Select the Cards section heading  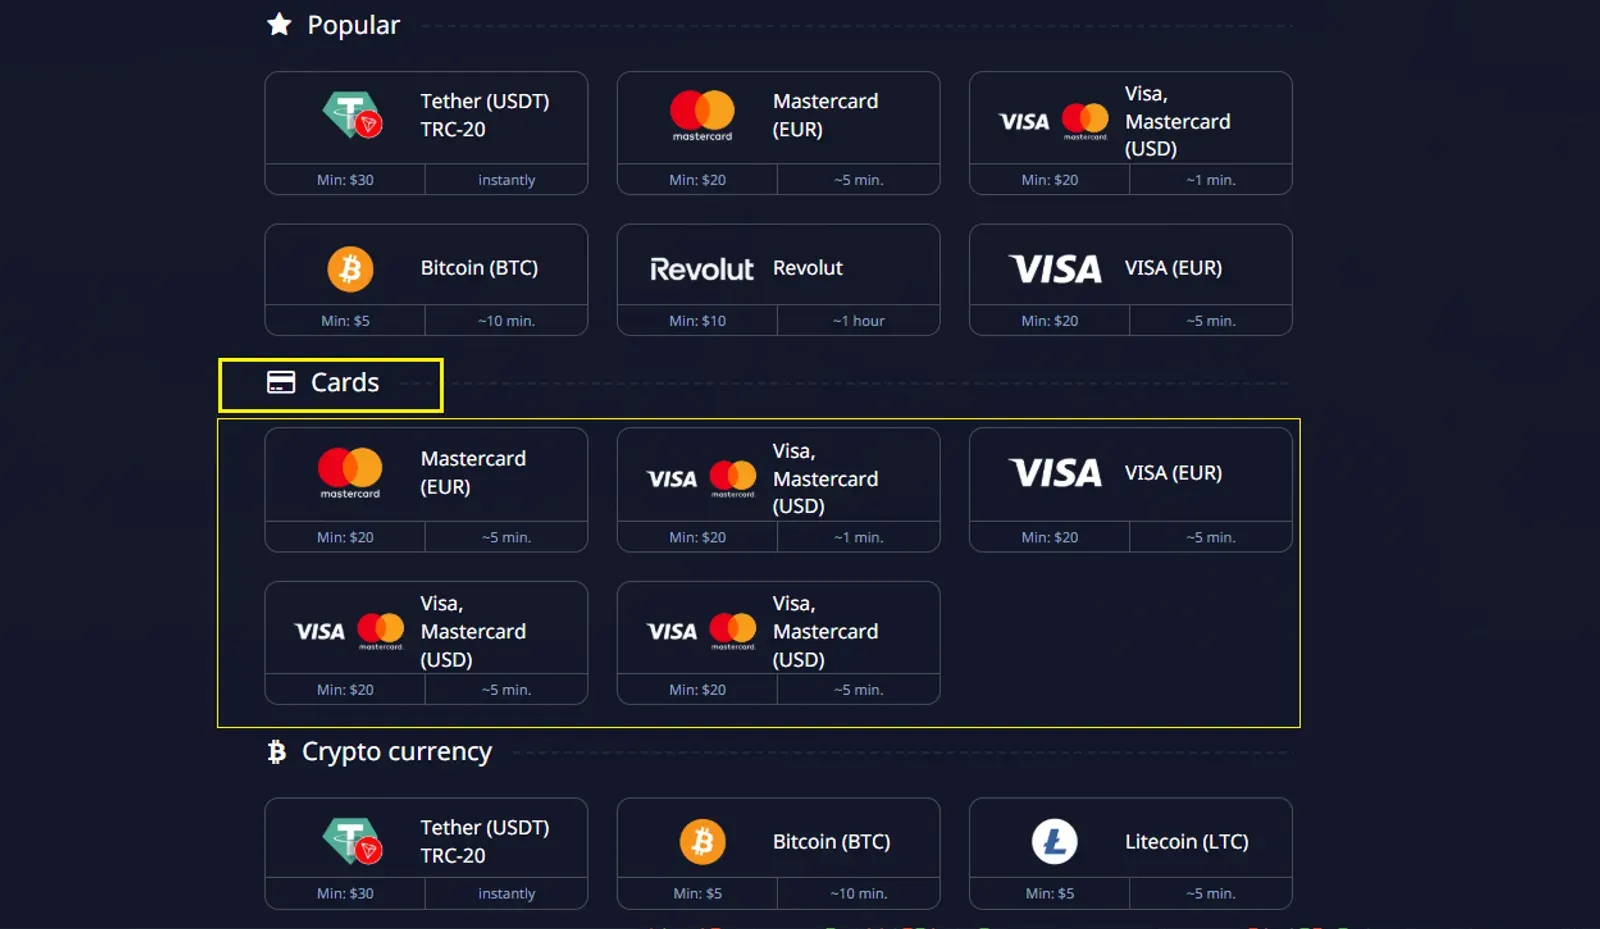pos(345,383)
